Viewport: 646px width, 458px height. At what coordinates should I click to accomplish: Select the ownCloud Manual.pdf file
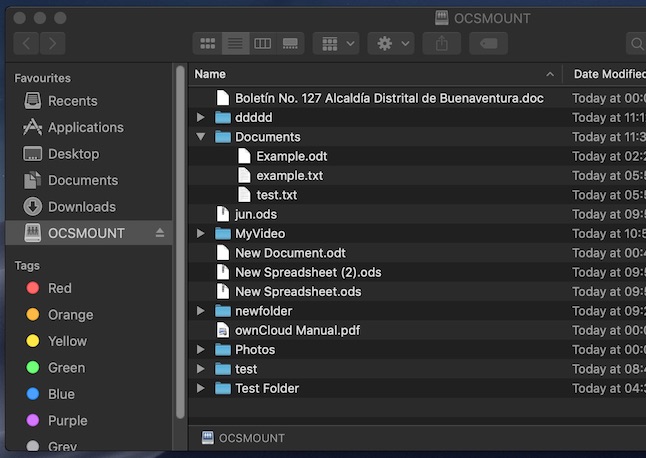297,331
